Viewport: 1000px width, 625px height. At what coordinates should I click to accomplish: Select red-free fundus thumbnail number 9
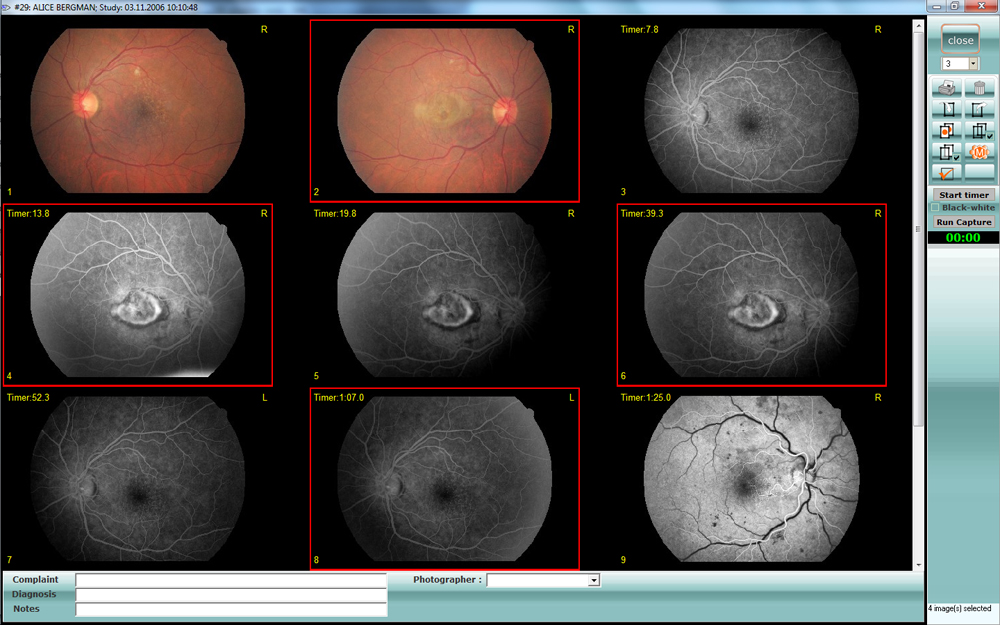coord(752,480)
